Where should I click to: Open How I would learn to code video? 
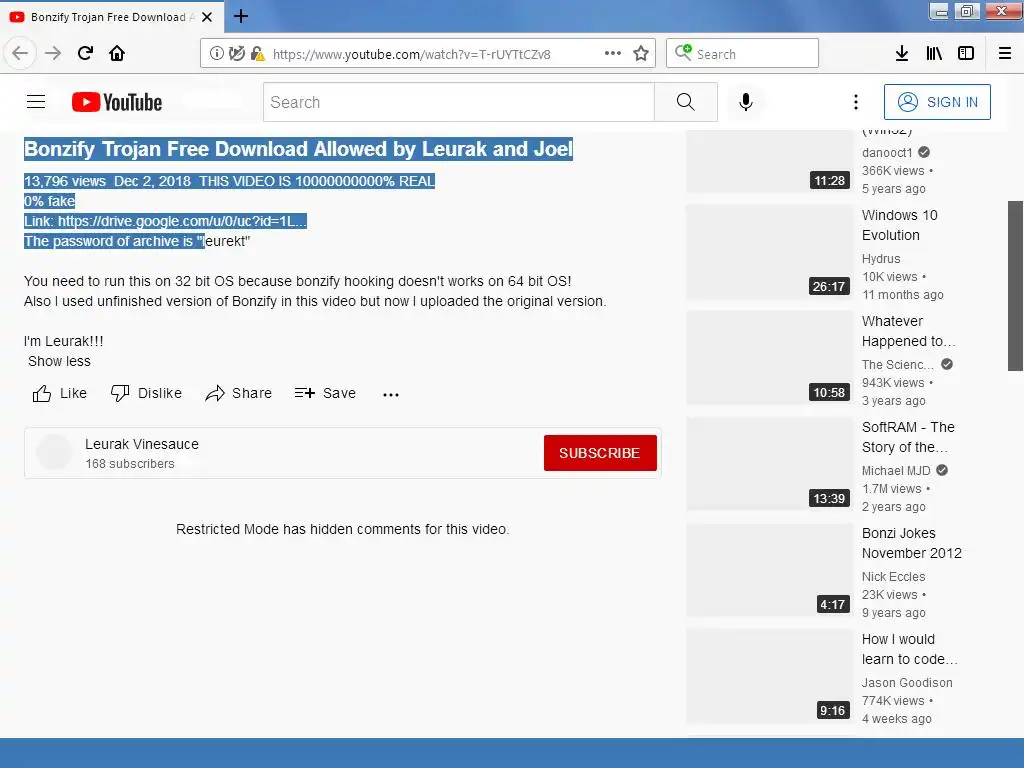909,649
